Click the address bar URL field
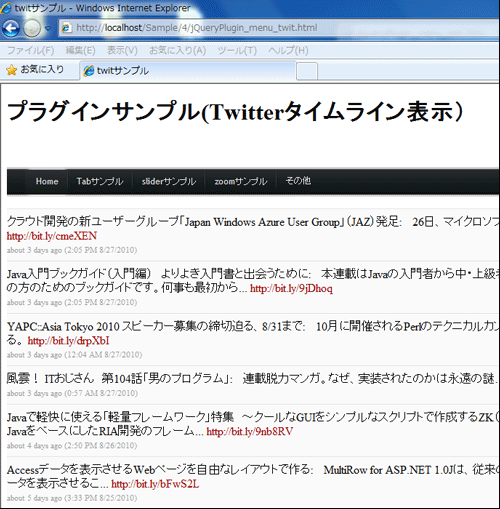 [279, 28]
